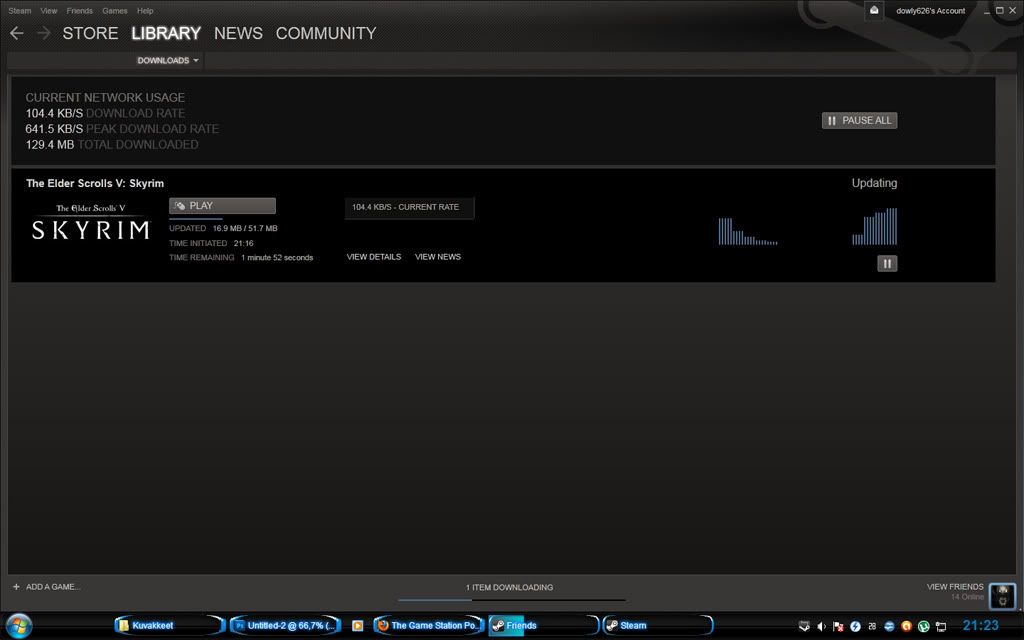Select The Elder Scrolls V: Skyrim title
The height and width of the screenshot is (640, 1024).
pos(95,184)
